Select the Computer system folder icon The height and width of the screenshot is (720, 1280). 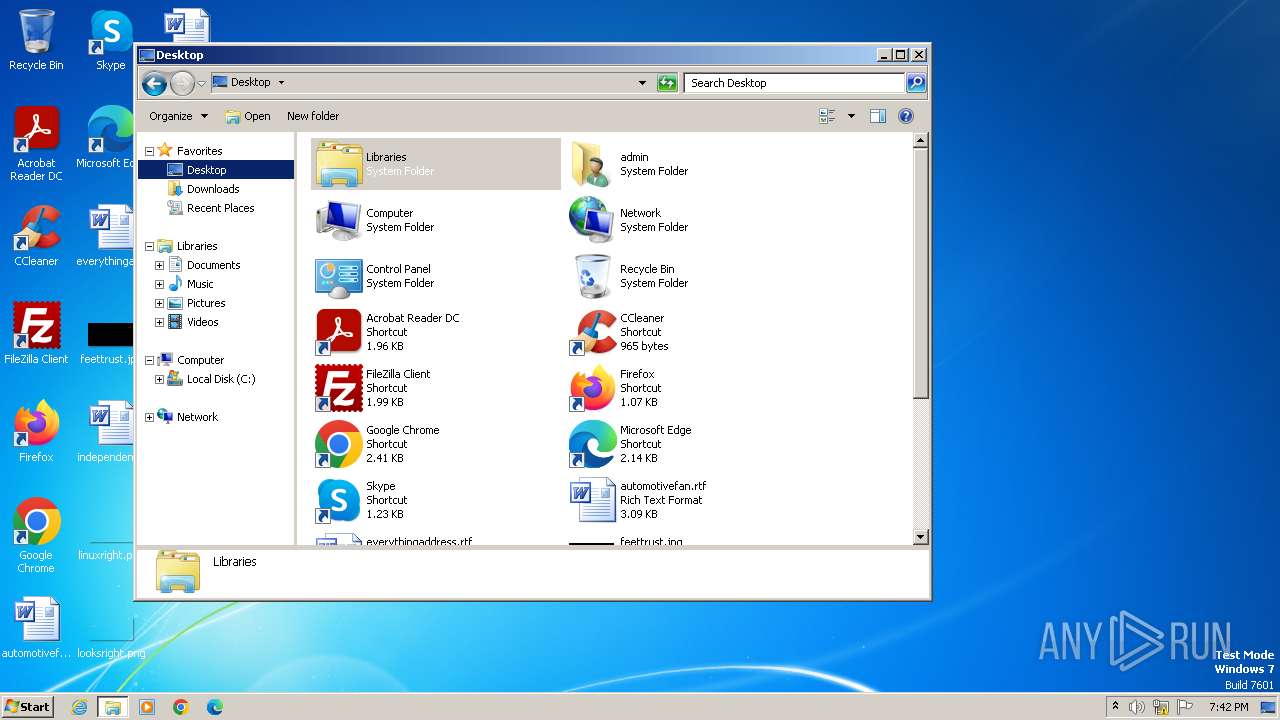coord(339,220)
